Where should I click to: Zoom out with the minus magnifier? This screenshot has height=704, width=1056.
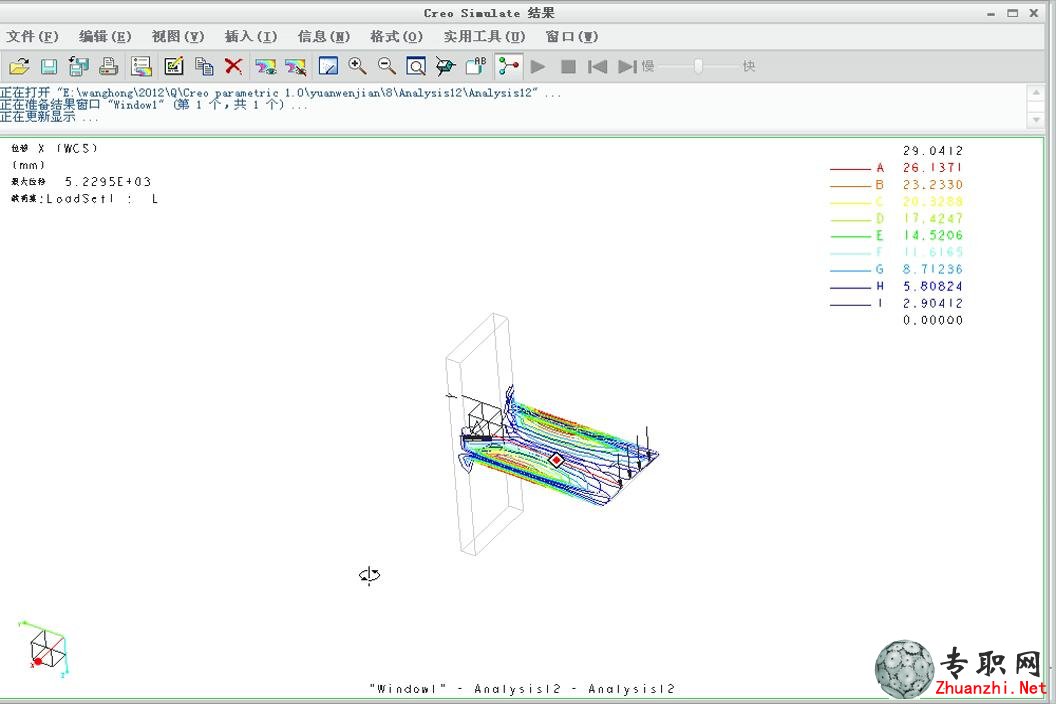pyautogui.click(x=387, y=66)
